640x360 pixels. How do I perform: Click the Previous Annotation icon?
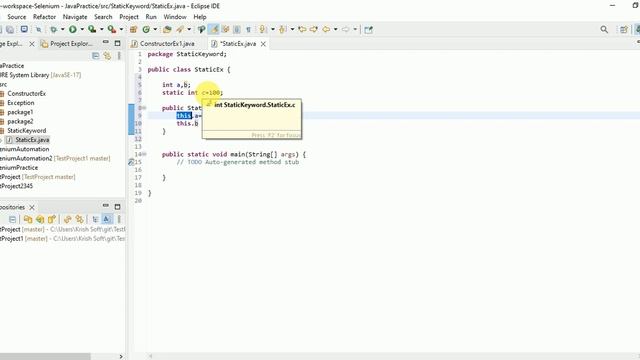(282, 29)
